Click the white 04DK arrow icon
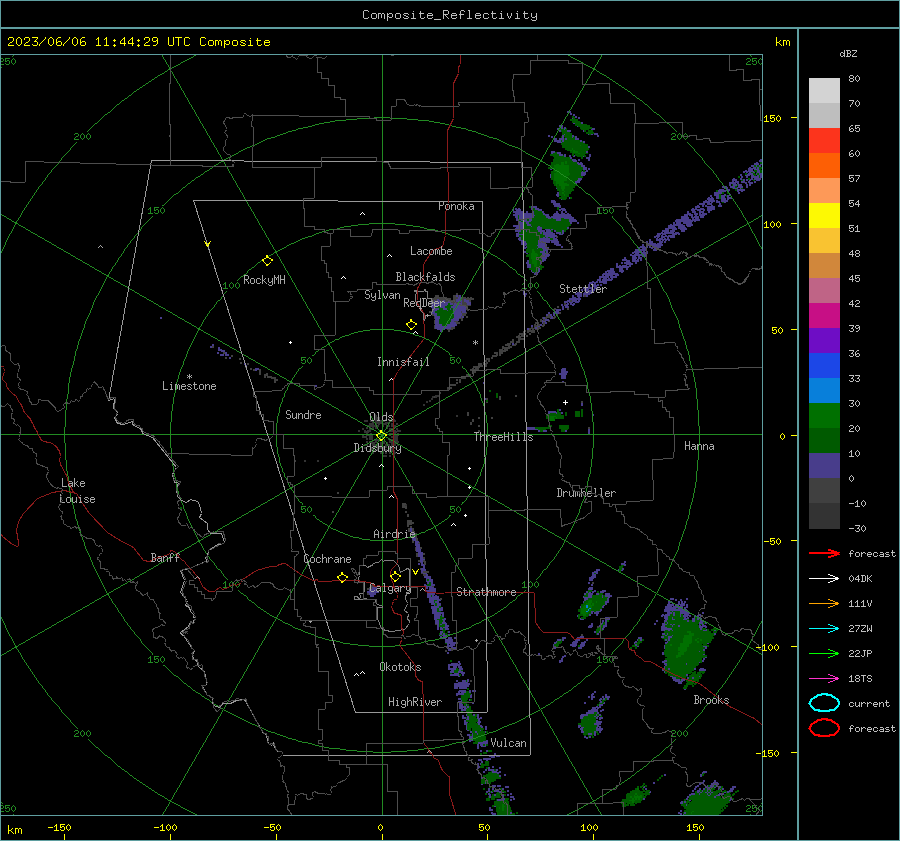The width and height of the screenshot is (900, 841). point(824,579)
